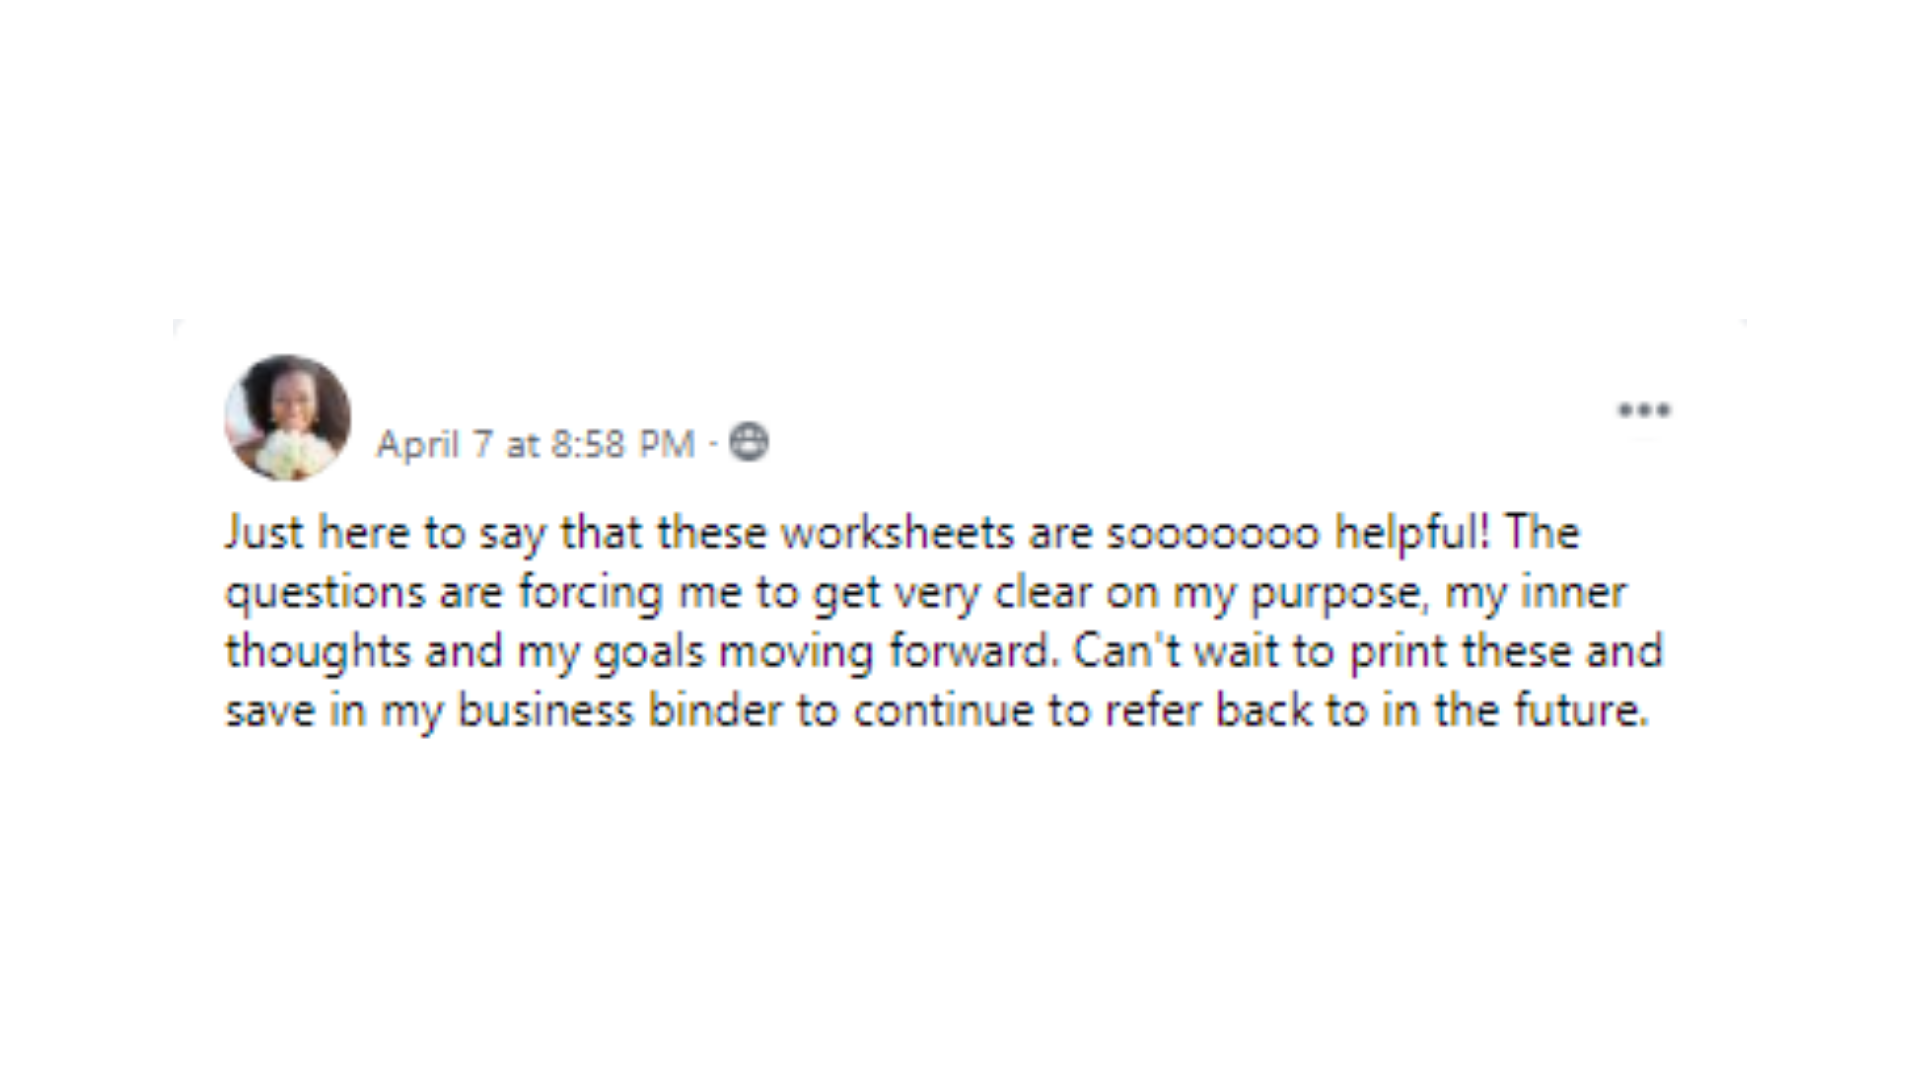1920x1080 pixels.
Task: Click the word "business" in the last line
Action: 545,711
